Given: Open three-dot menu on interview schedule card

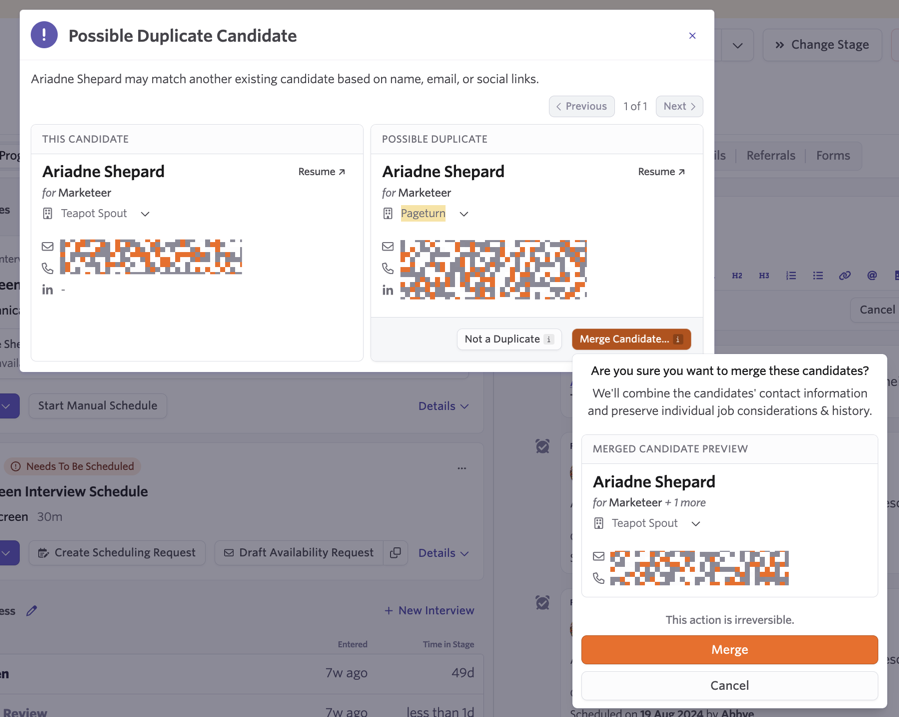Looking at the screenshot, I should [462, 468].
